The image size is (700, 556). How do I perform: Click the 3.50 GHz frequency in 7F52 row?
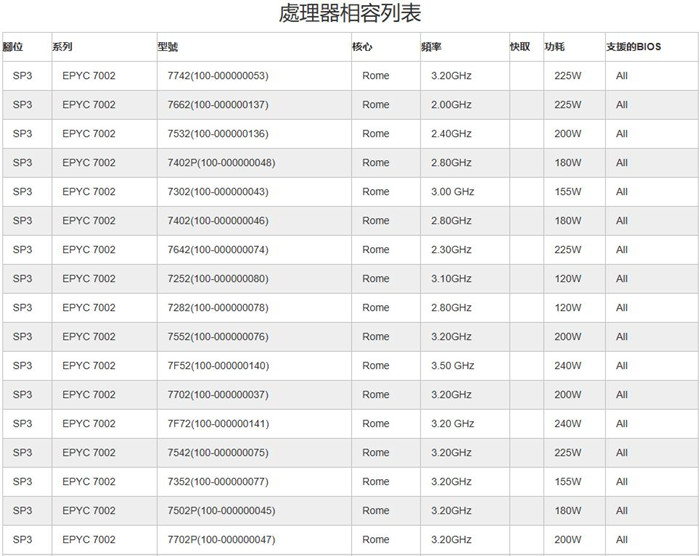pyautogui.click(x=453, y=366)
